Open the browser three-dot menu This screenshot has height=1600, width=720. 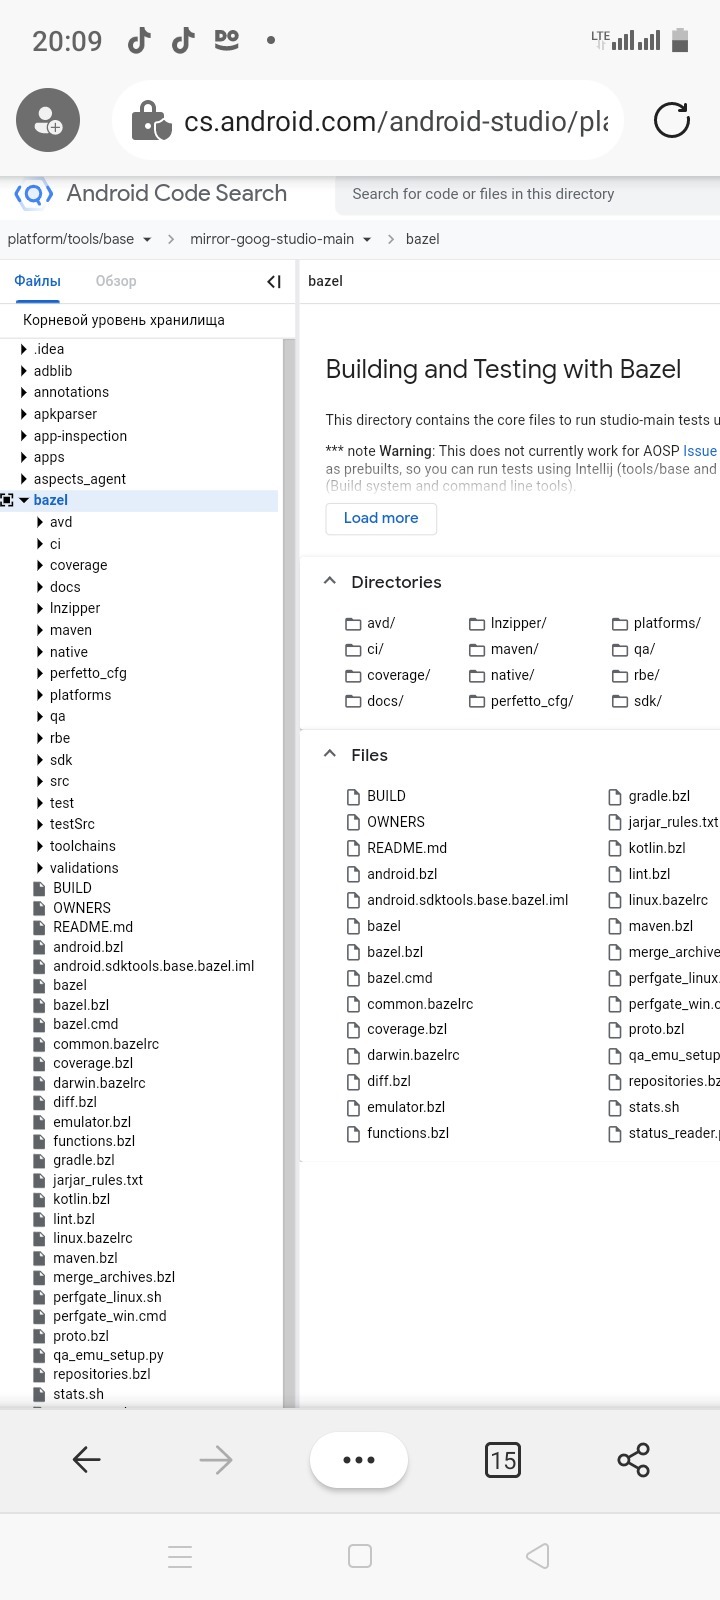tap(358, 1460)
